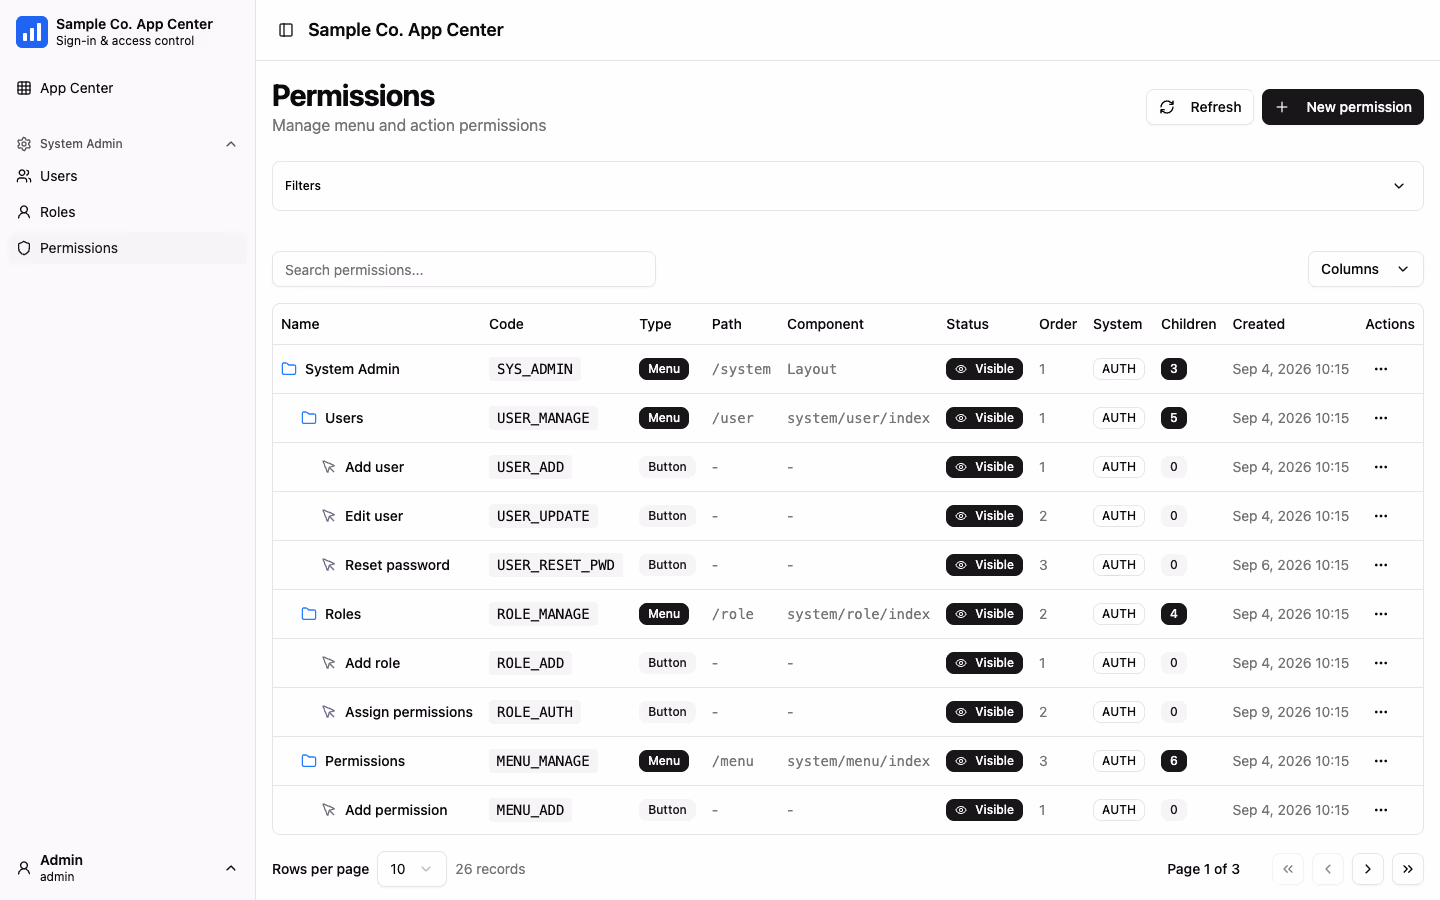This screenshot has height=900, width=1440.
Task: Click the system/role/index component cell
Action: pos(858,614)
